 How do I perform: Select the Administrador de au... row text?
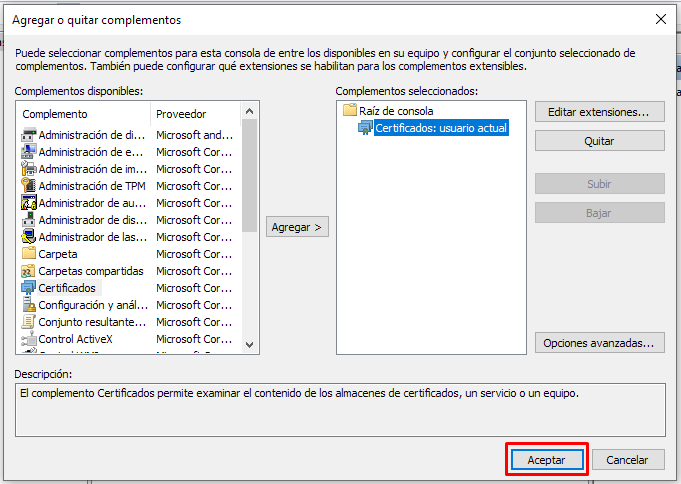[x=93, y=203]
